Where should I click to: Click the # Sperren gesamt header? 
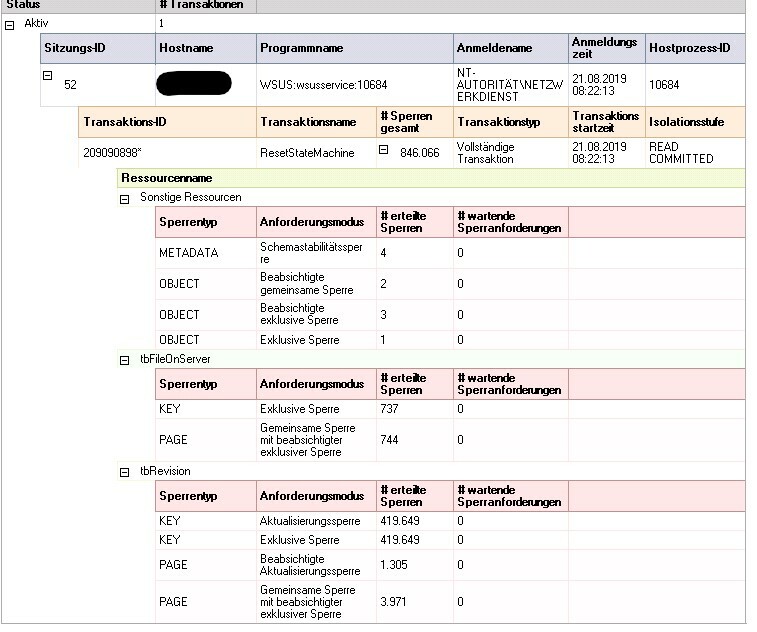[x=415, y=122]
